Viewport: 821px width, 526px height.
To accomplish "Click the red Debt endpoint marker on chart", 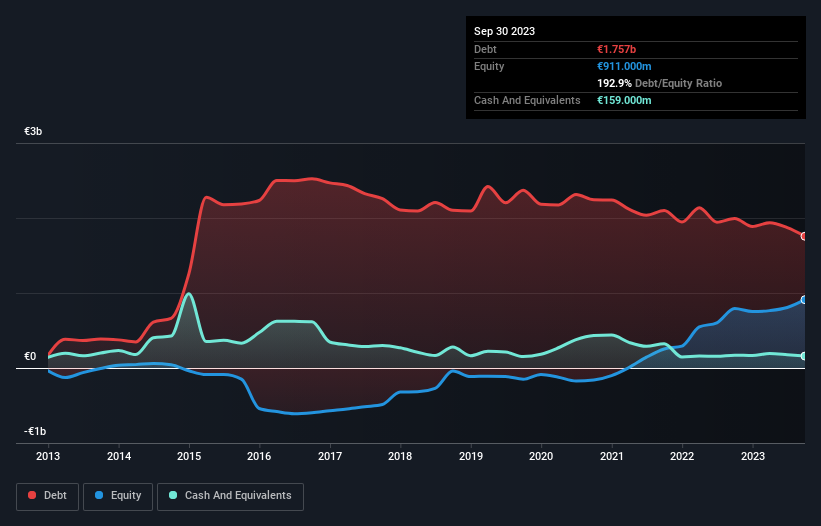I will click(804, 236).
